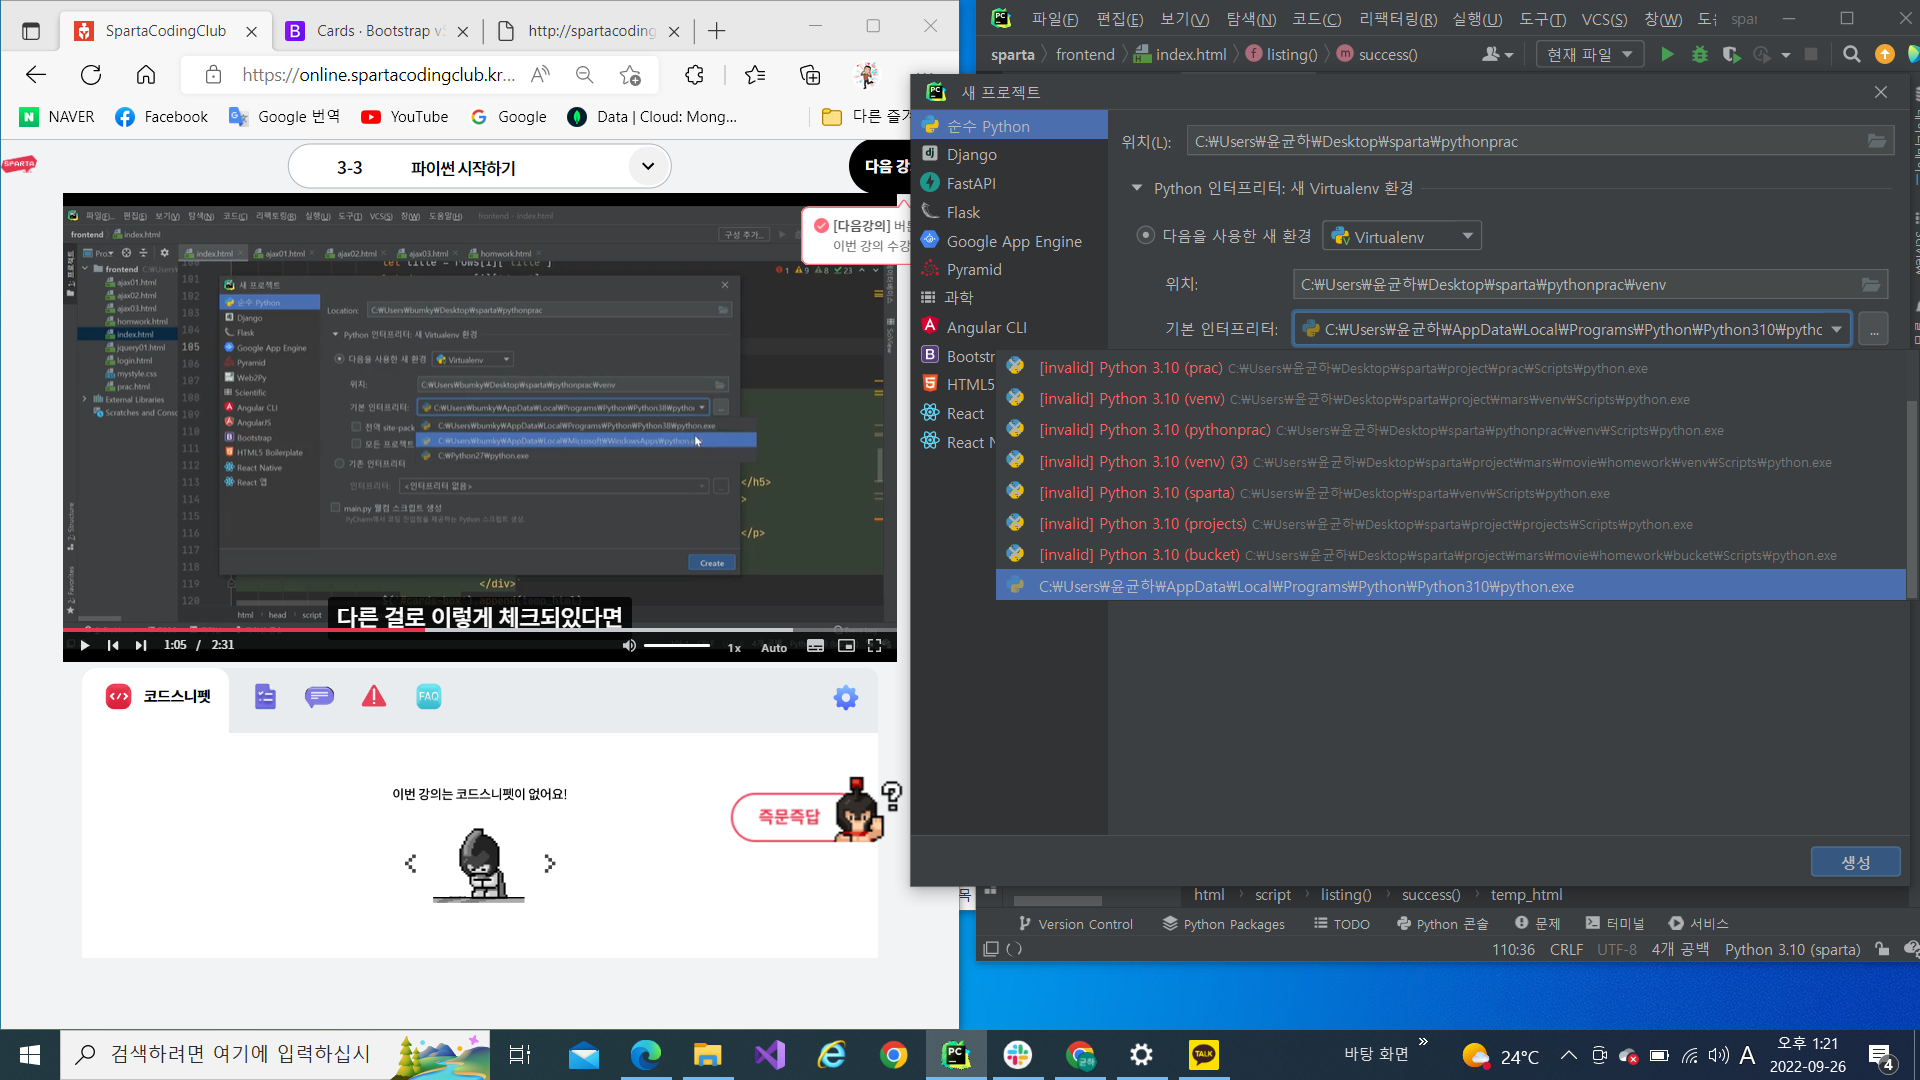Close the 새 프로젝트 dialog
The width and height of the screenshot is (1920, 1080).
1881,92
